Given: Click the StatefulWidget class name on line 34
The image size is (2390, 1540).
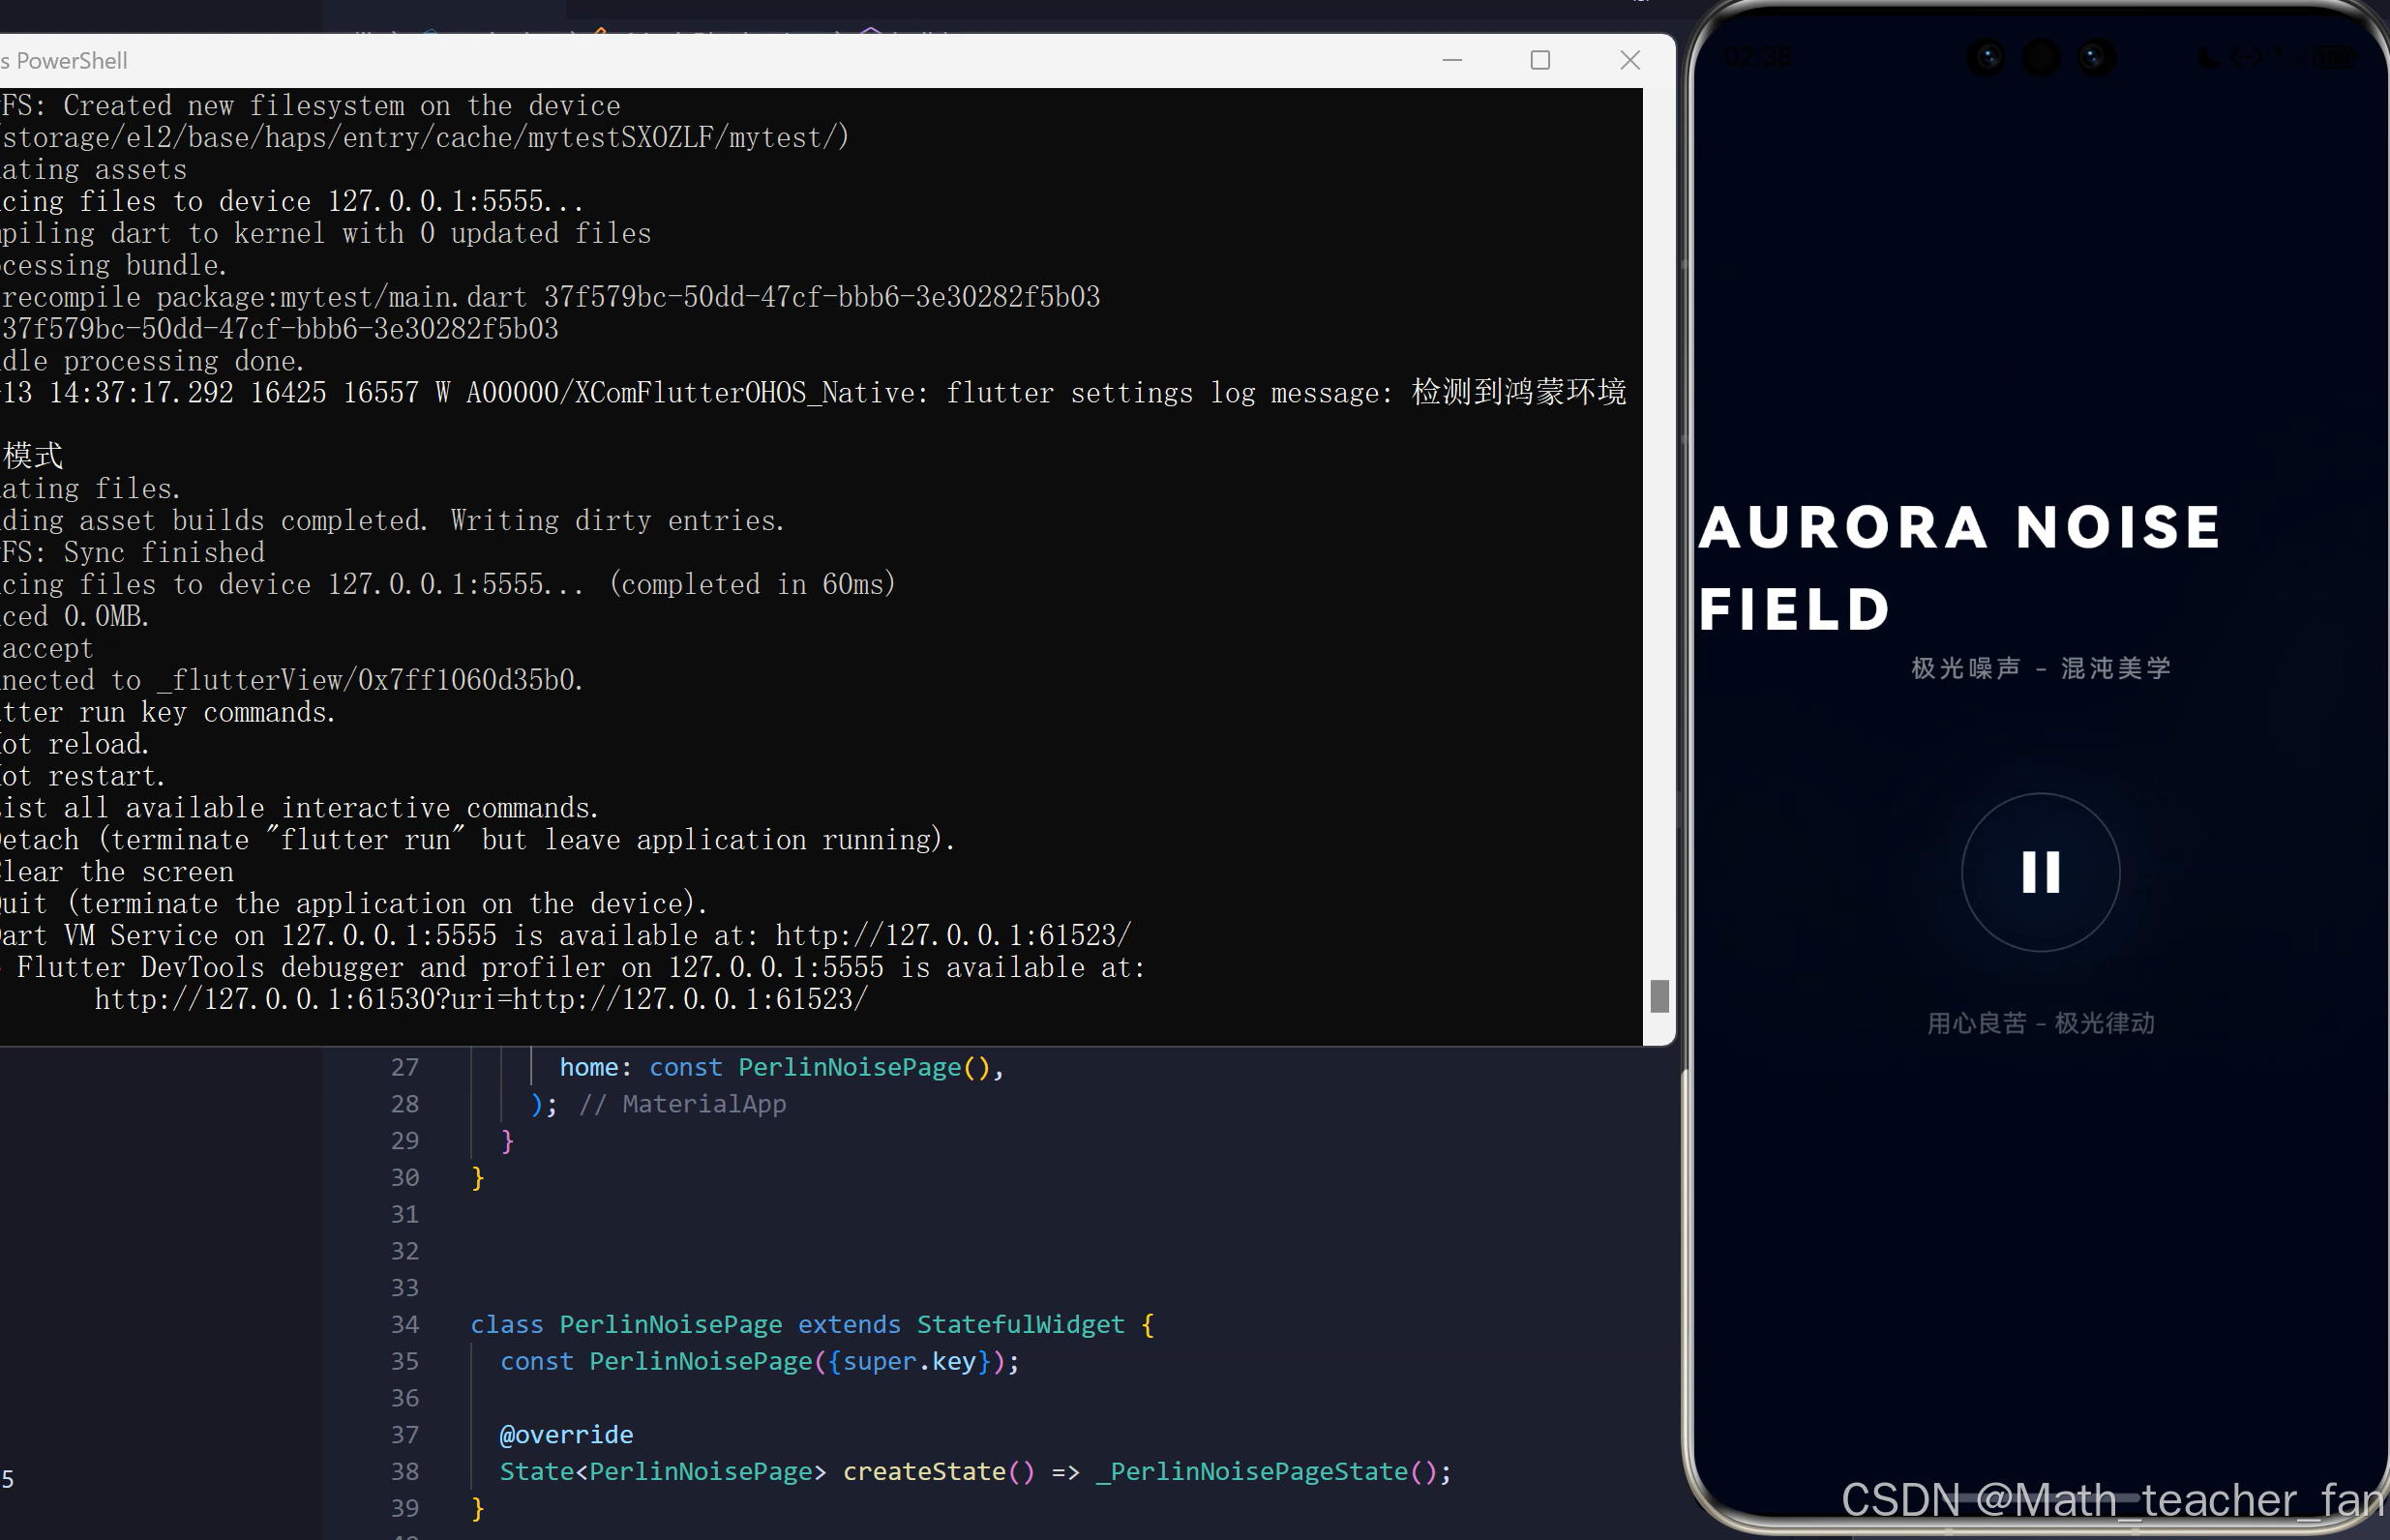Looking at the screenshot, I should (x=1020, y=1324).
